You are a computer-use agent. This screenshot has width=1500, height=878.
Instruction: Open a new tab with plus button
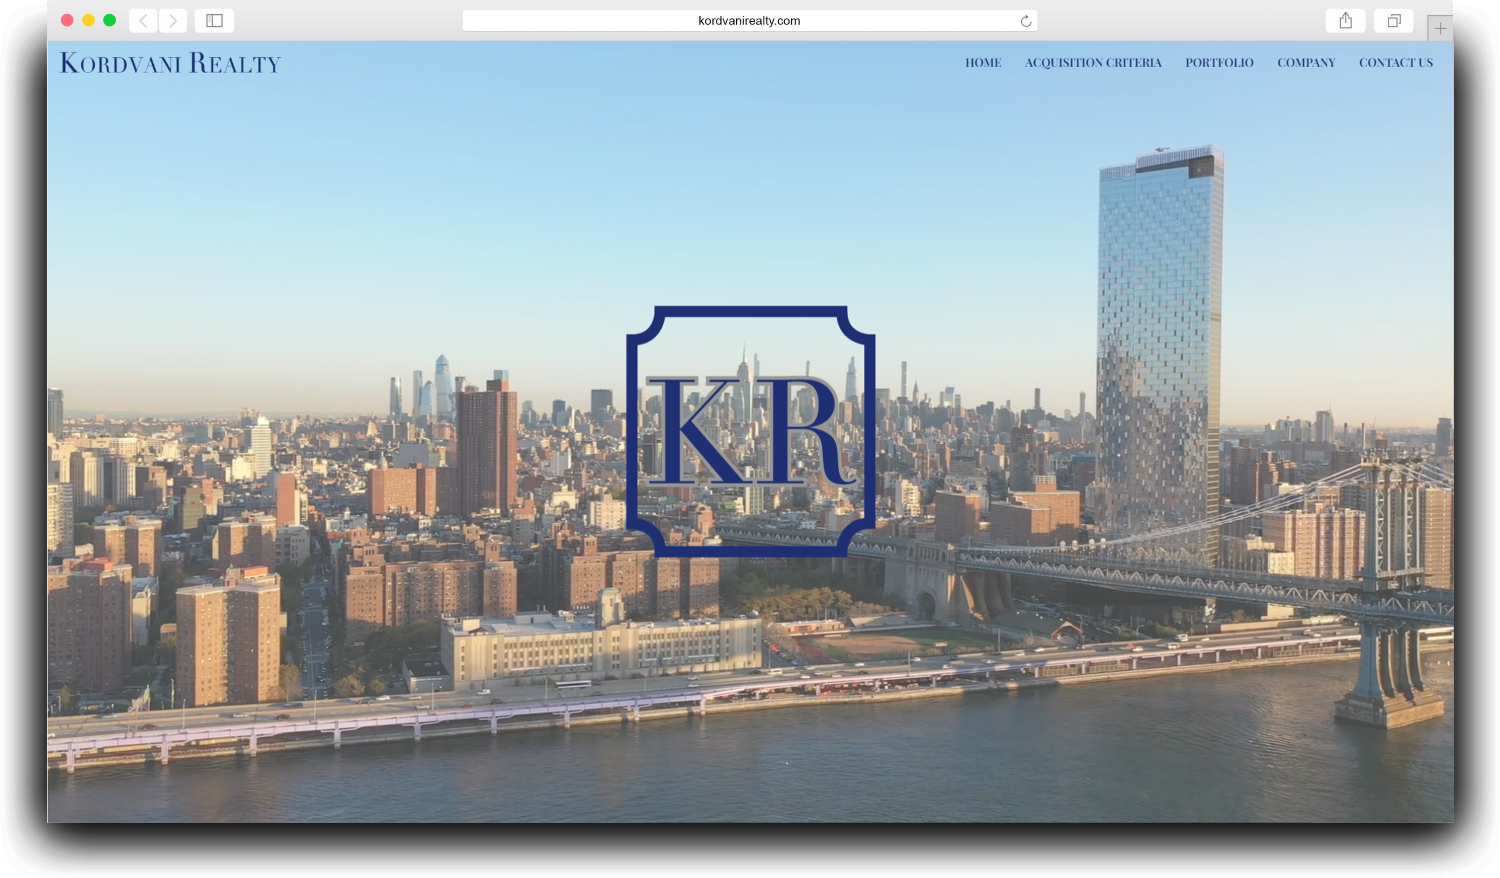click(1440, 28)
